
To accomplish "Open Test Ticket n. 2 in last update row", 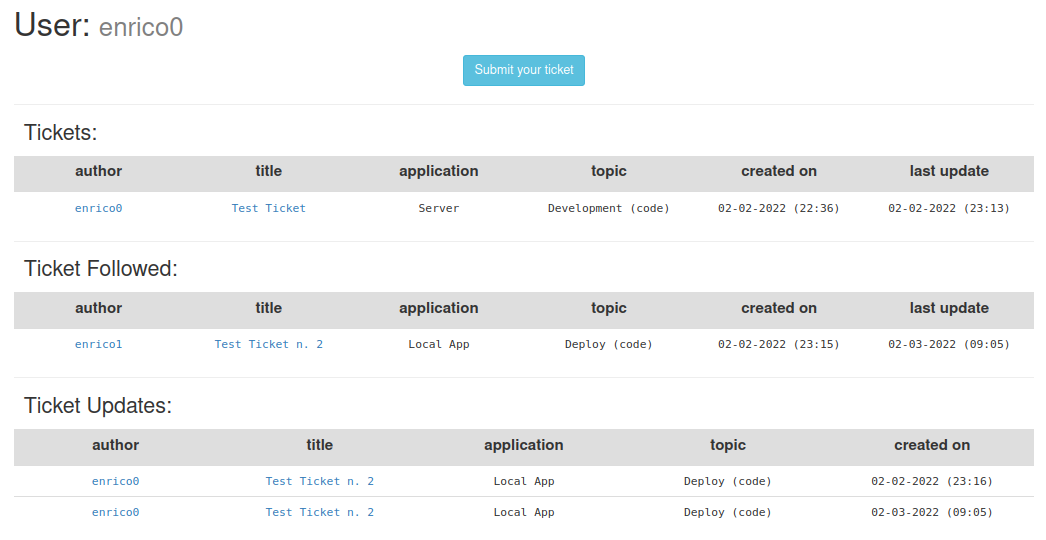I will (320, 513).
